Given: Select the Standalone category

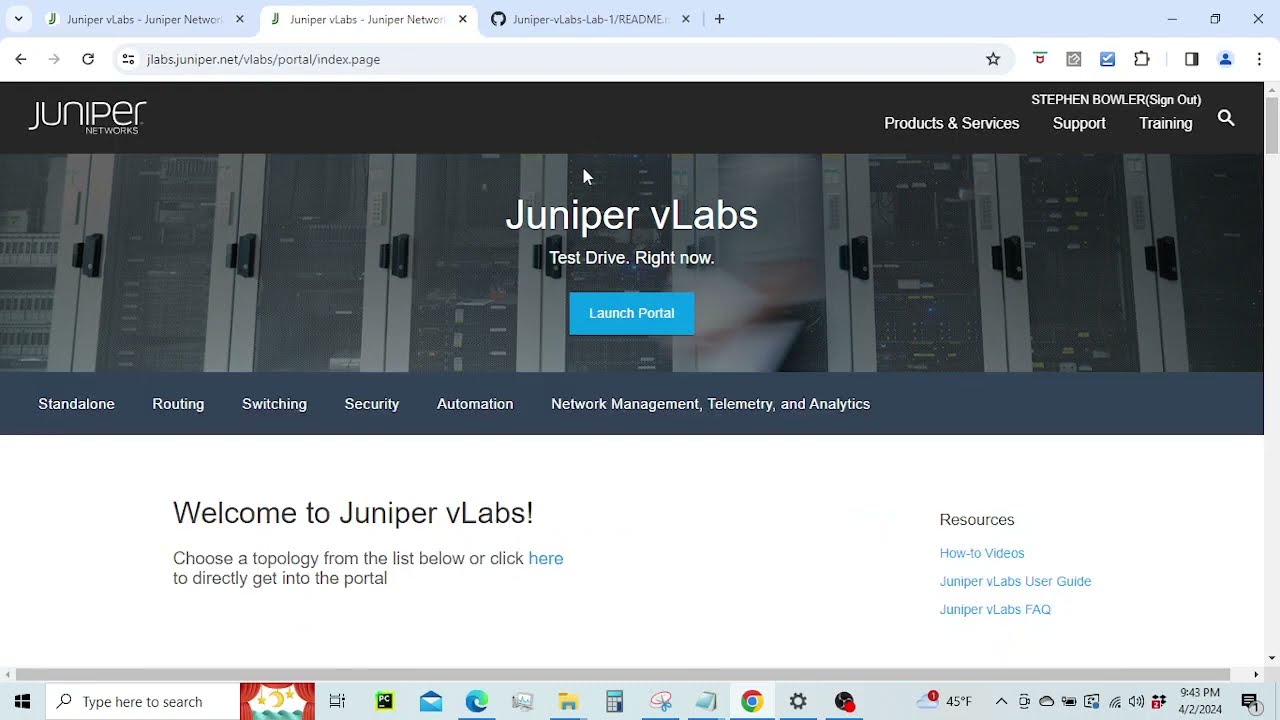Looking at the screenshot, I should coord(76,404).
